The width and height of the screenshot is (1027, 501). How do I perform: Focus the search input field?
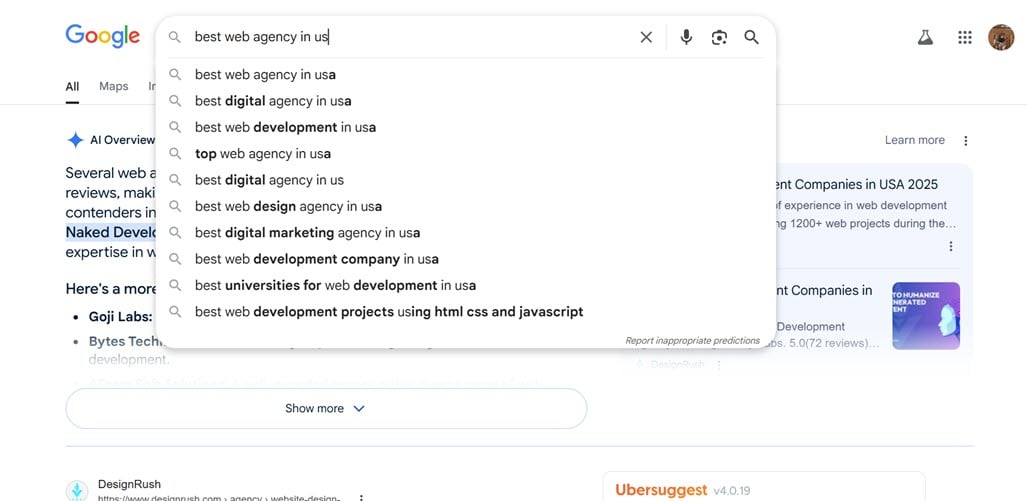click(413, 37)
